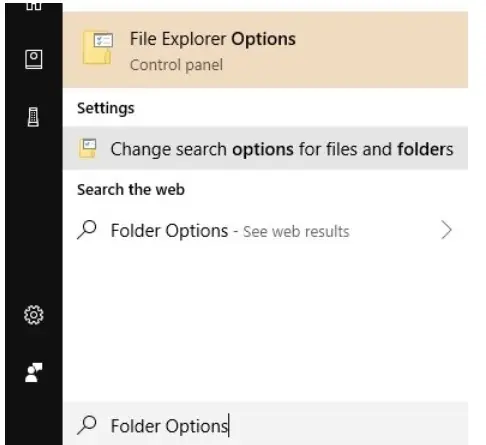Open the Folder Options web suggestion text
This screenshot has height=445, width=486.
(169, 231)
